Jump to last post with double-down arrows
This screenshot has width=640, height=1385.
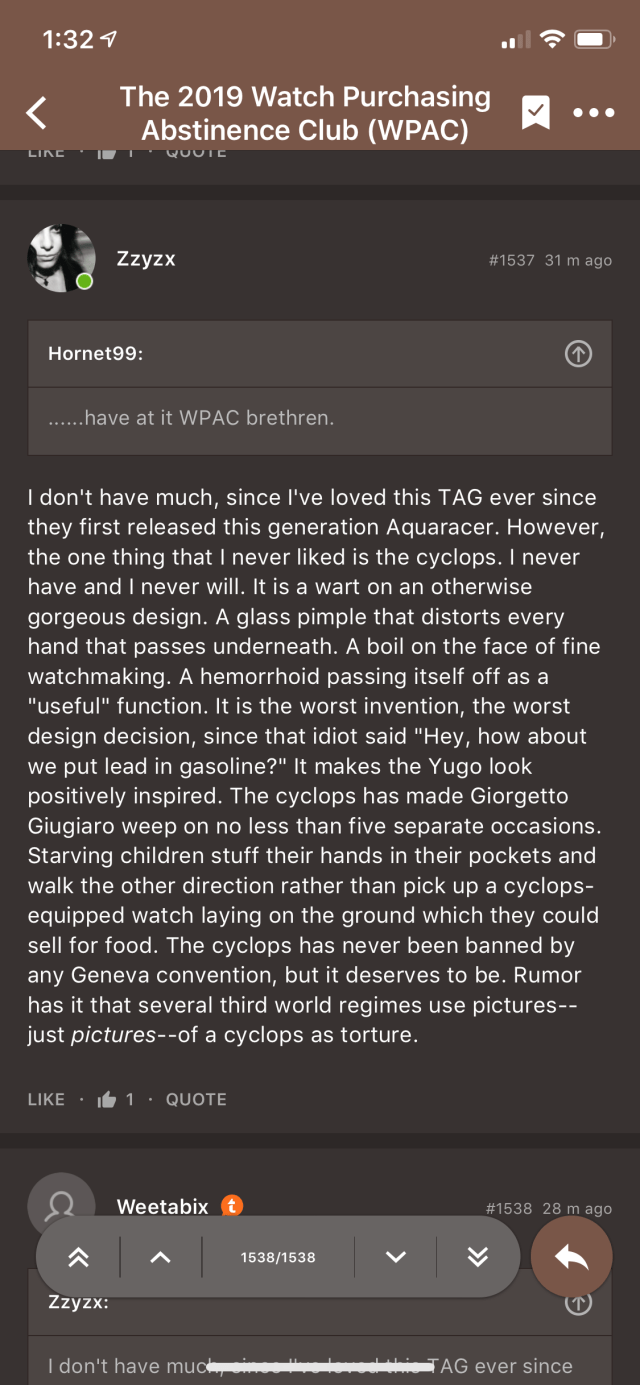click(478, 1257)
